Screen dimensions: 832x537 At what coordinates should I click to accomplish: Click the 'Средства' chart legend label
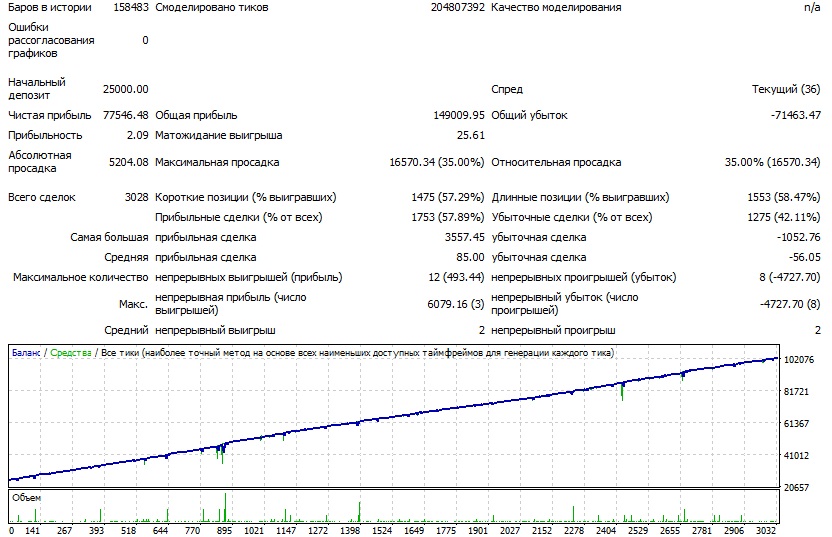[x=71, y=353]
